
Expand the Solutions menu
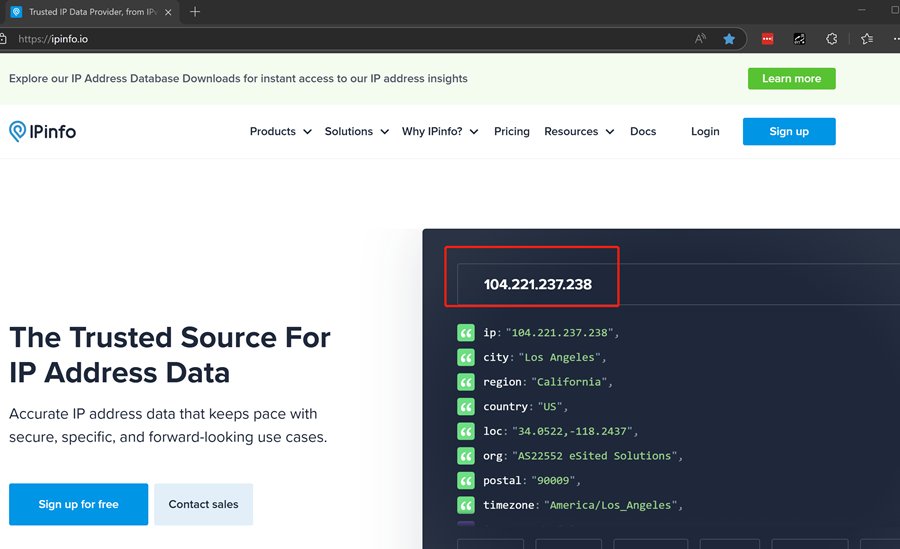point(356,132)
